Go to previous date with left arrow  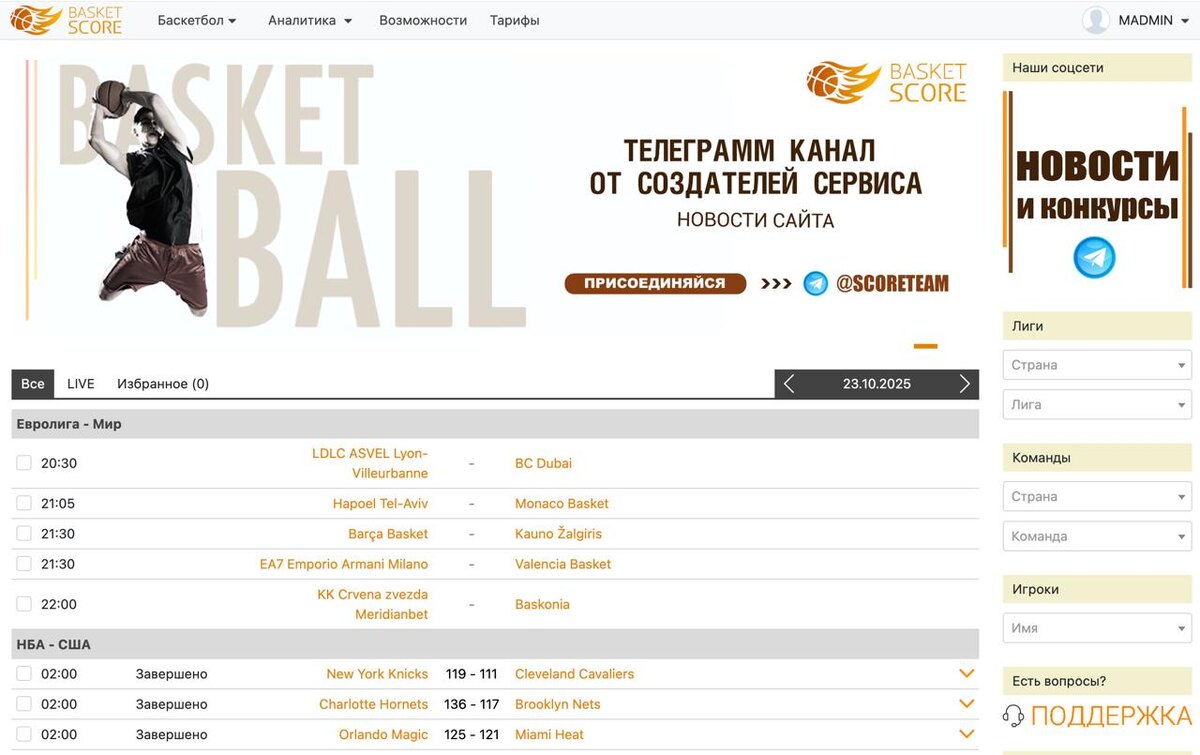789,384
